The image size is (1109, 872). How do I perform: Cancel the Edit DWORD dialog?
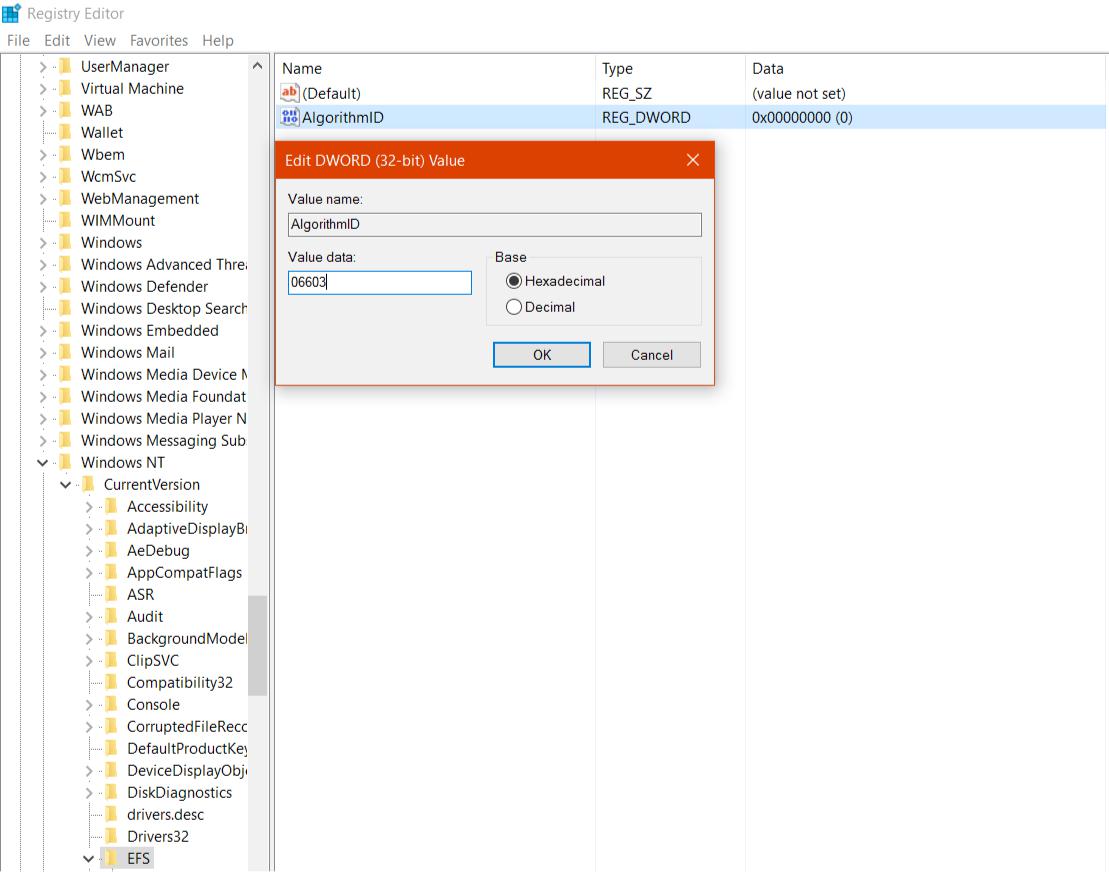tap(651, 355)
